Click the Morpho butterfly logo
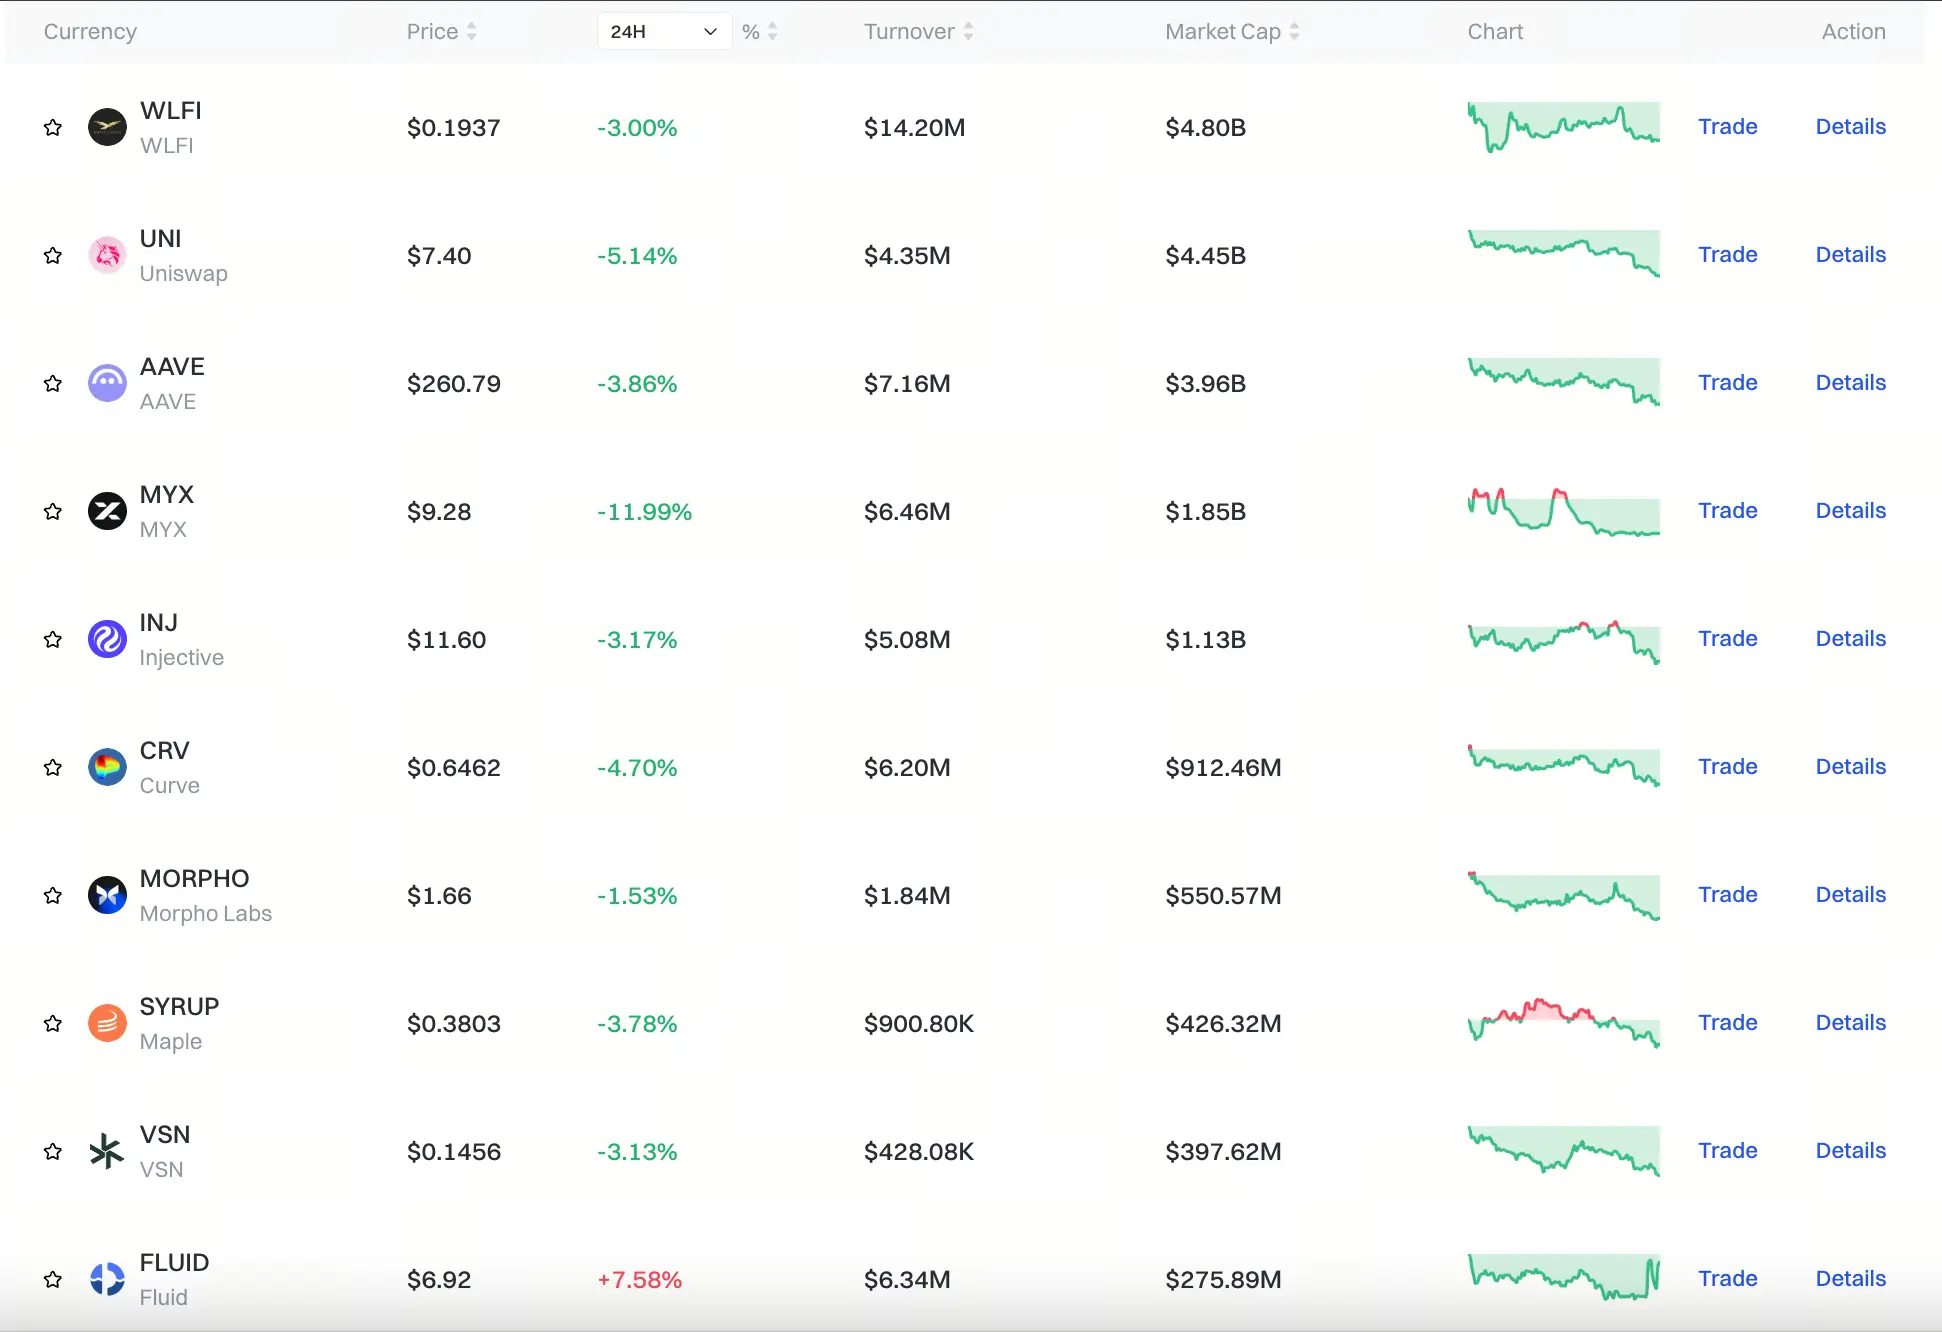Screen dimensions: 1942x1332 [x=107, y=895]
